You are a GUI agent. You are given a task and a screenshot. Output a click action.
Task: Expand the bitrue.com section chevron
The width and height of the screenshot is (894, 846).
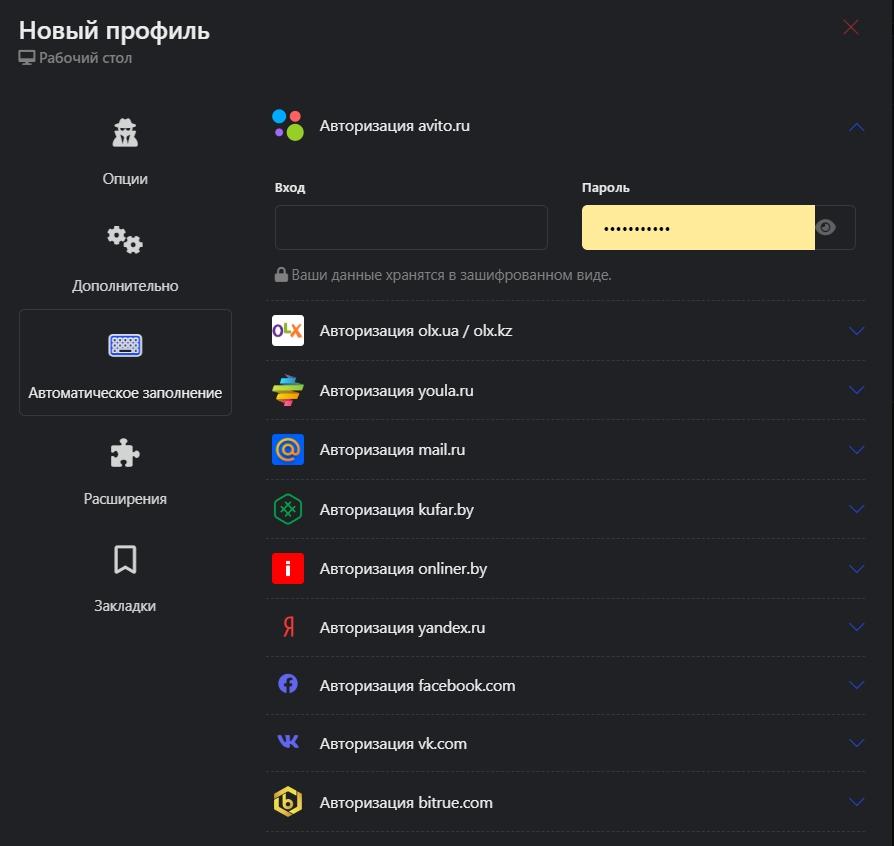pyautogui.click(x=856, y=802)
